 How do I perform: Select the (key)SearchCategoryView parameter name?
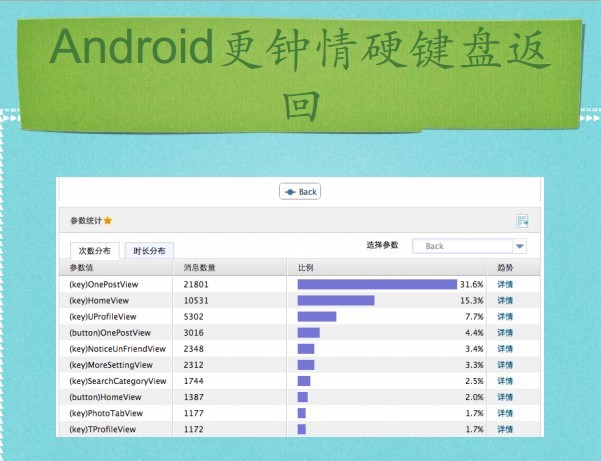[x=118, y=381]
